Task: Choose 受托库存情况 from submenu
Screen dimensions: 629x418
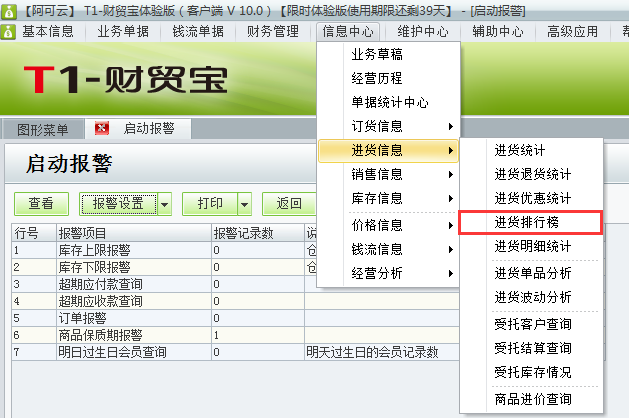Action: point(531,372)
